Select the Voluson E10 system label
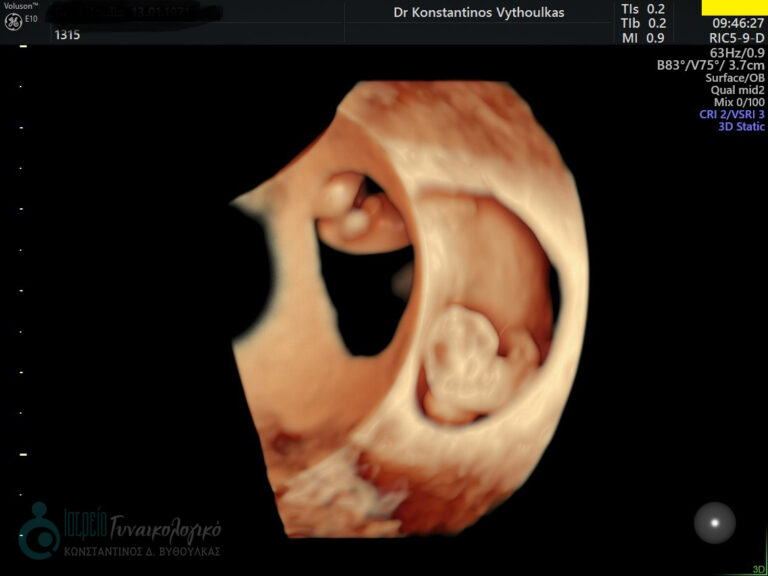The height and width of the screenshot is (576, 768). [20, 6]
